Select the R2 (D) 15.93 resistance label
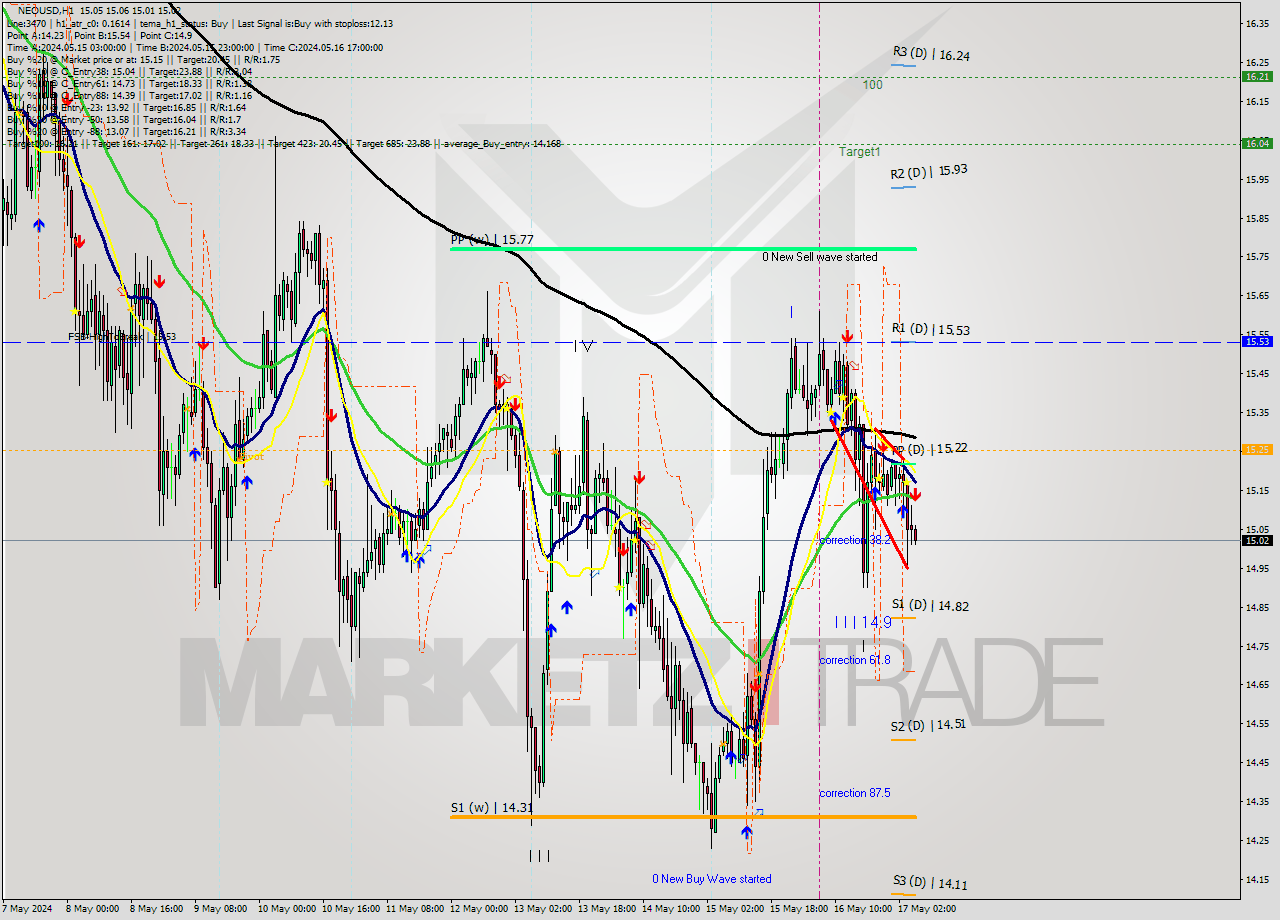 (929, 171)
